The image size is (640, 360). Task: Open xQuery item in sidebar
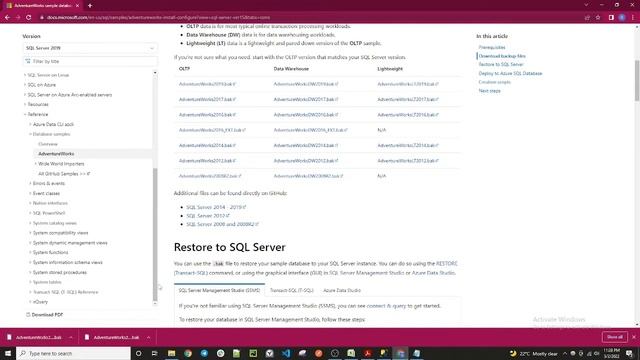(40, 302)
